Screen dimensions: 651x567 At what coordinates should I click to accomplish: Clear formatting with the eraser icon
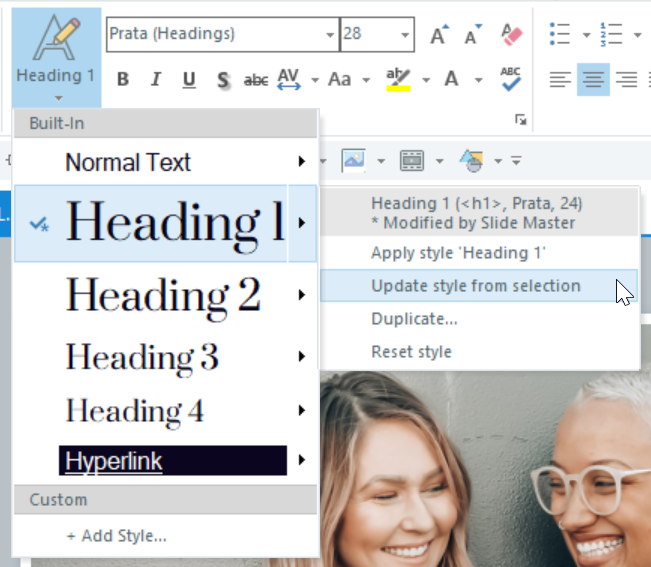[x=511, y=34]
